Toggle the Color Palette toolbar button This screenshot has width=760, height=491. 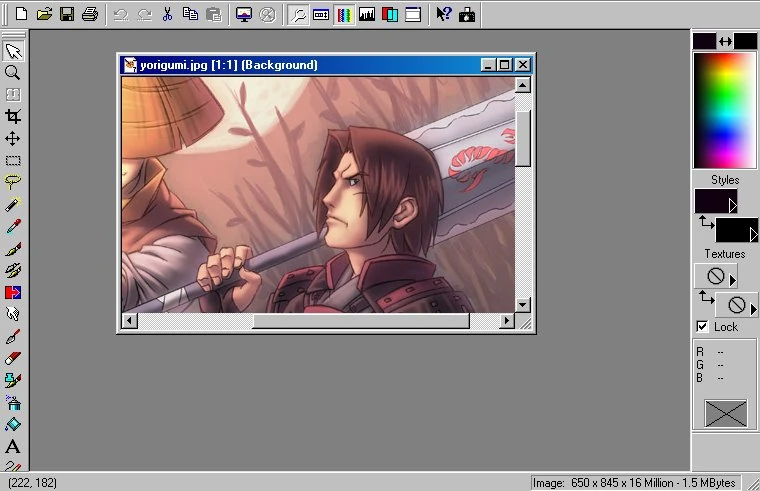click(x=344, y=14)
